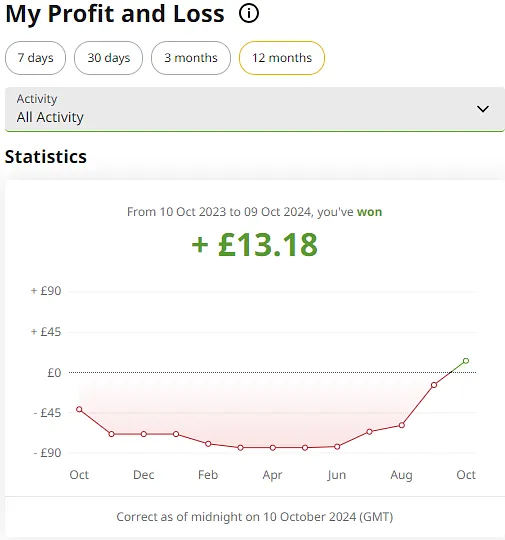Click the Jul data point on the graph

(x=369, y=432)
